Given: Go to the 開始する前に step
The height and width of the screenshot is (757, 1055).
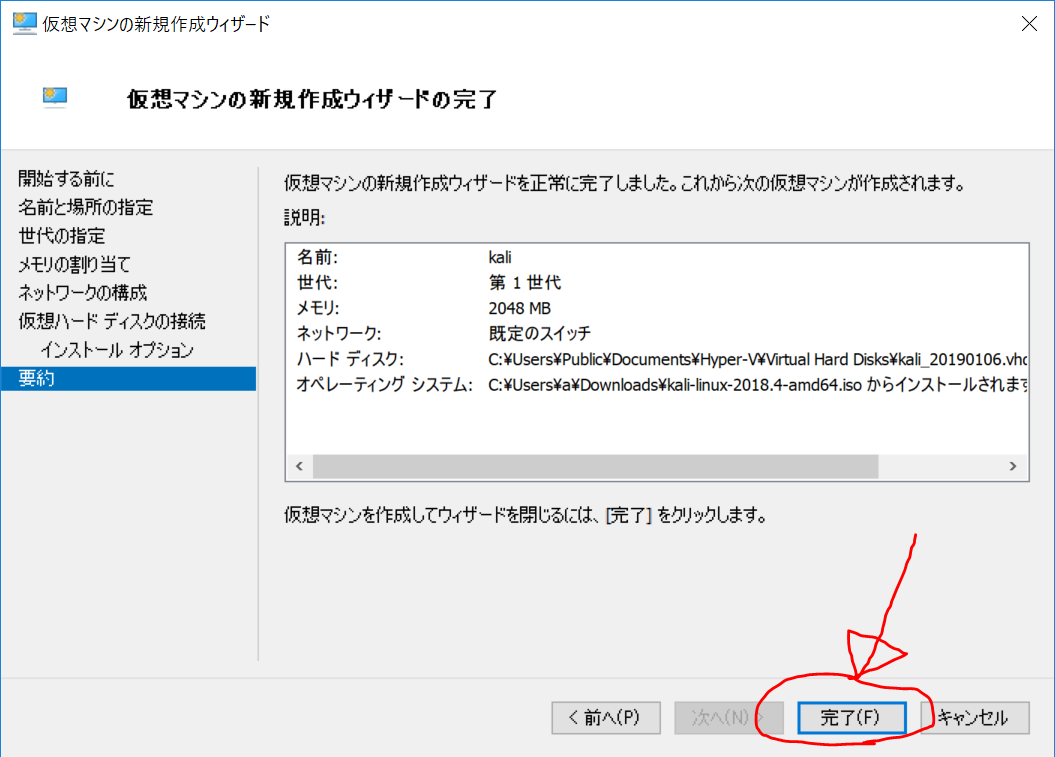Looking at the screenshot, I should coord(66,179).
